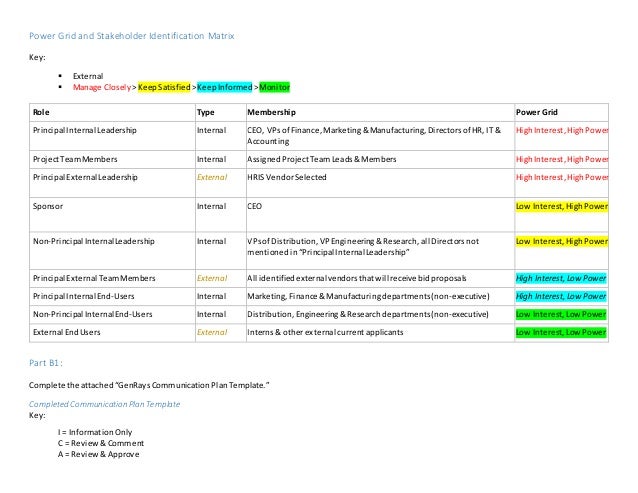Click the yellow 'Keep Satisfied' key label
The width and height of the screenshot is (638, 493).
[164, 87]
